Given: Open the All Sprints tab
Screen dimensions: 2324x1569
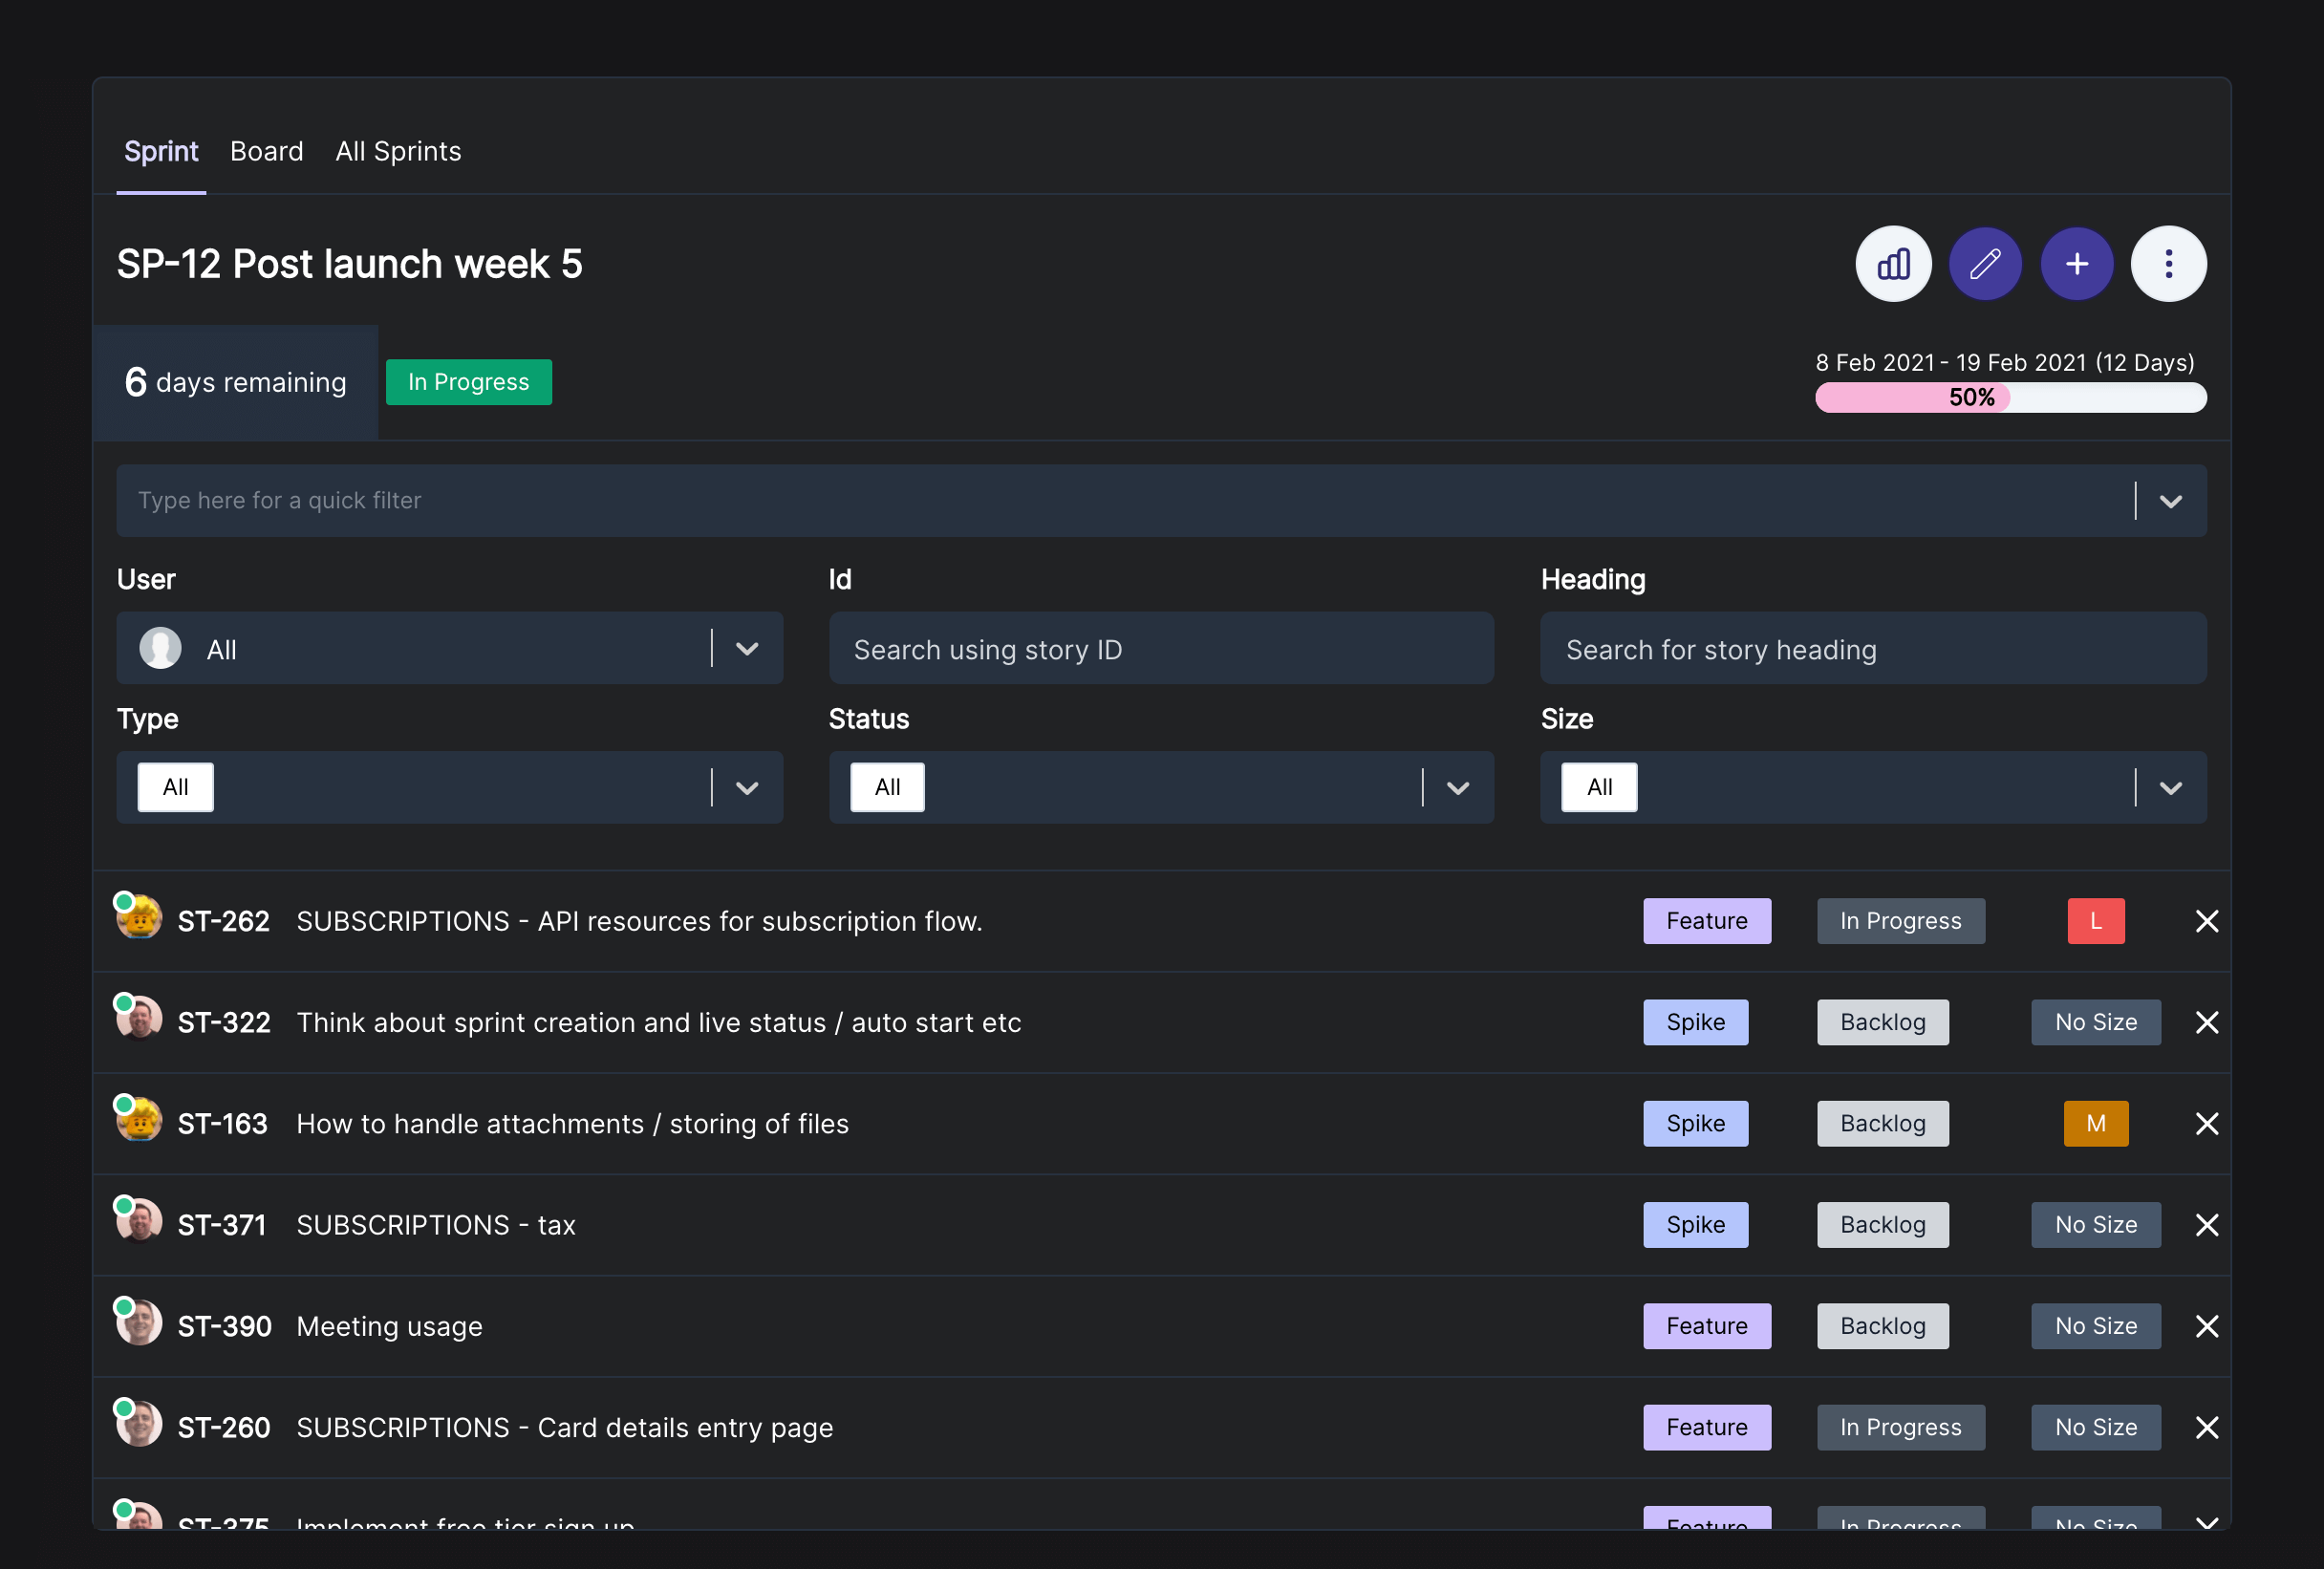Looking at the screenshot, I should click(x=398, y=151).
